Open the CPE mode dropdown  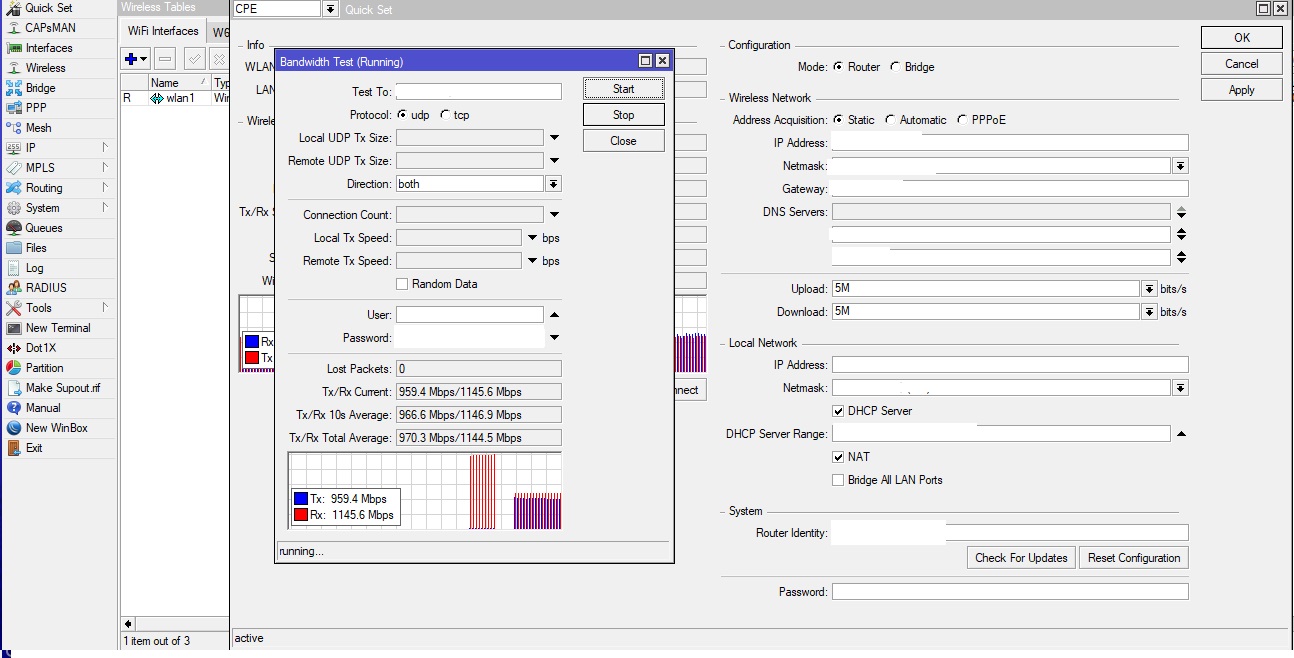click(x=330, y=8)
